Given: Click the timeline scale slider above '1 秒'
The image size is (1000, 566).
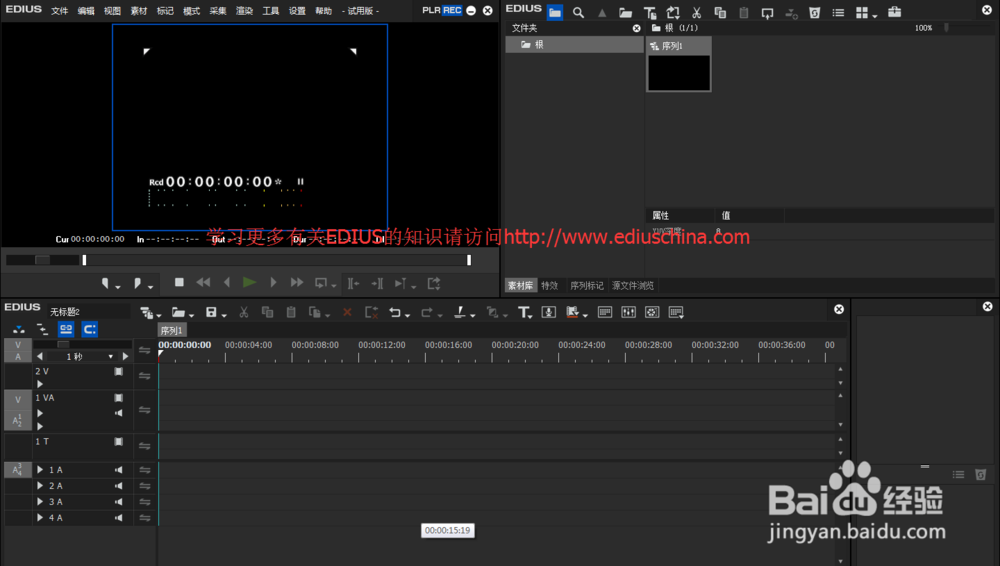Looking at the screenshot, I should 64,344.
